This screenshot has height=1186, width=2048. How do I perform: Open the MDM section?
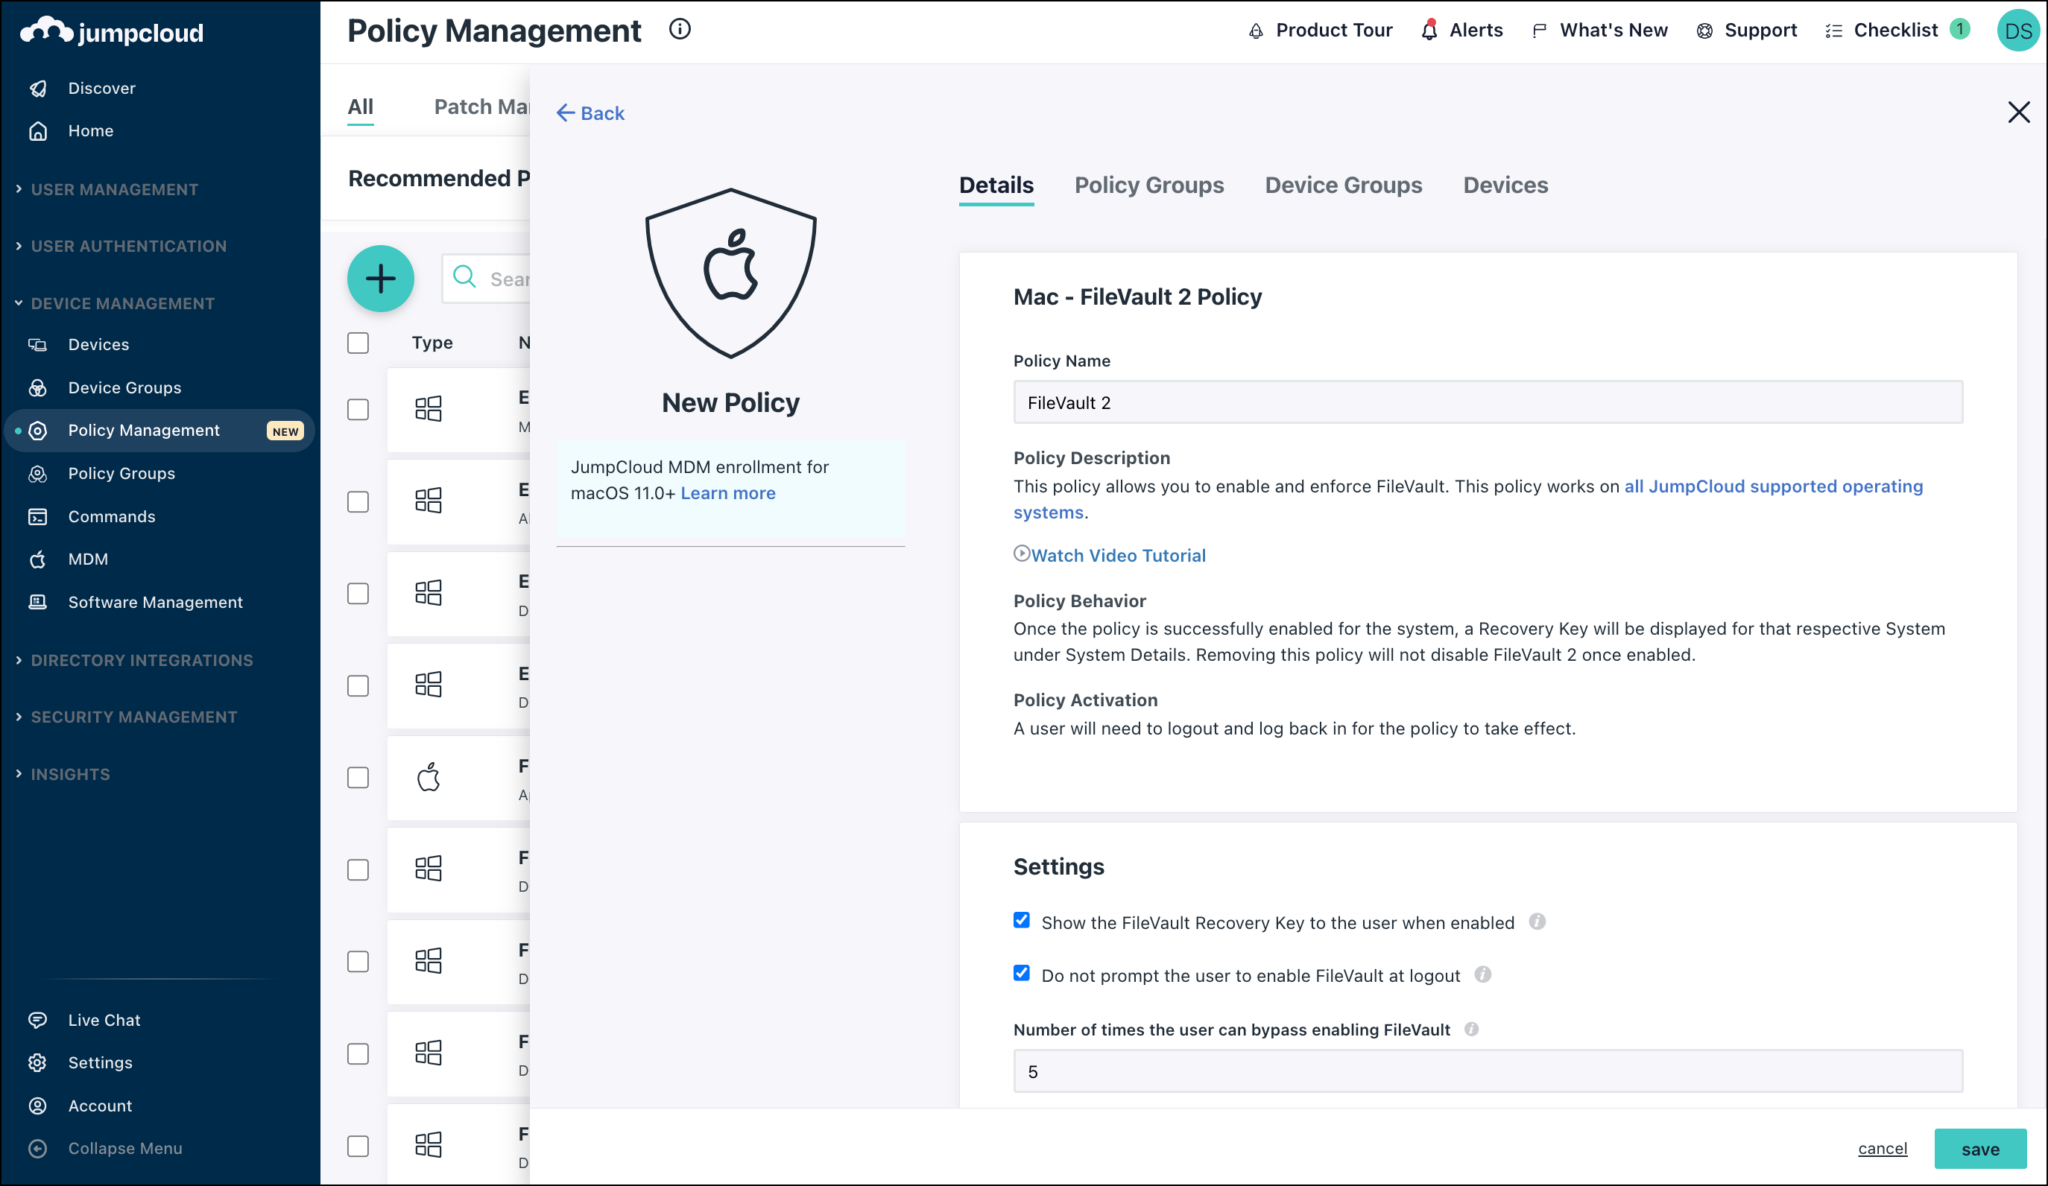[87, 559]
